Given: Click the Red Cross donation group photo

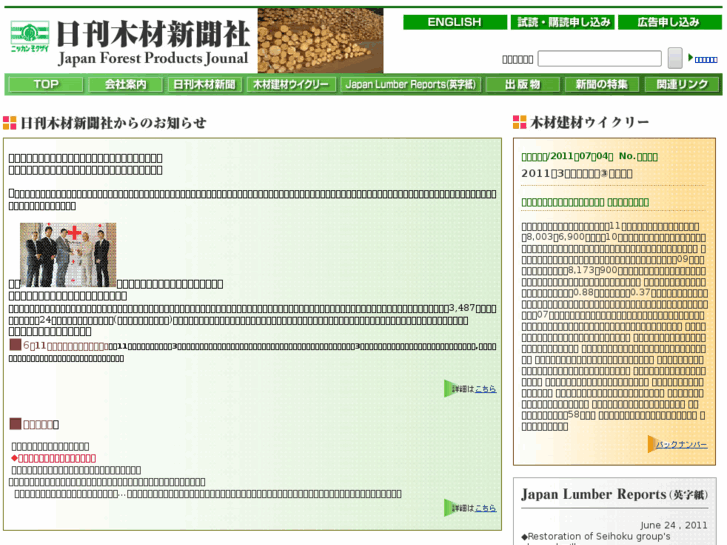Looking at the screenshot, I should 68,255.
